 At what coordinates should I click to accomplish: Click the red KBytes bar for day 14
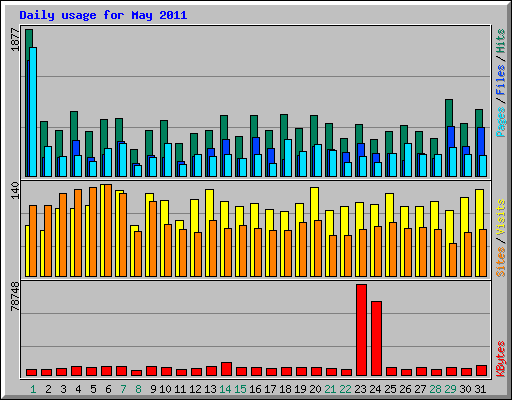[226, 369]
